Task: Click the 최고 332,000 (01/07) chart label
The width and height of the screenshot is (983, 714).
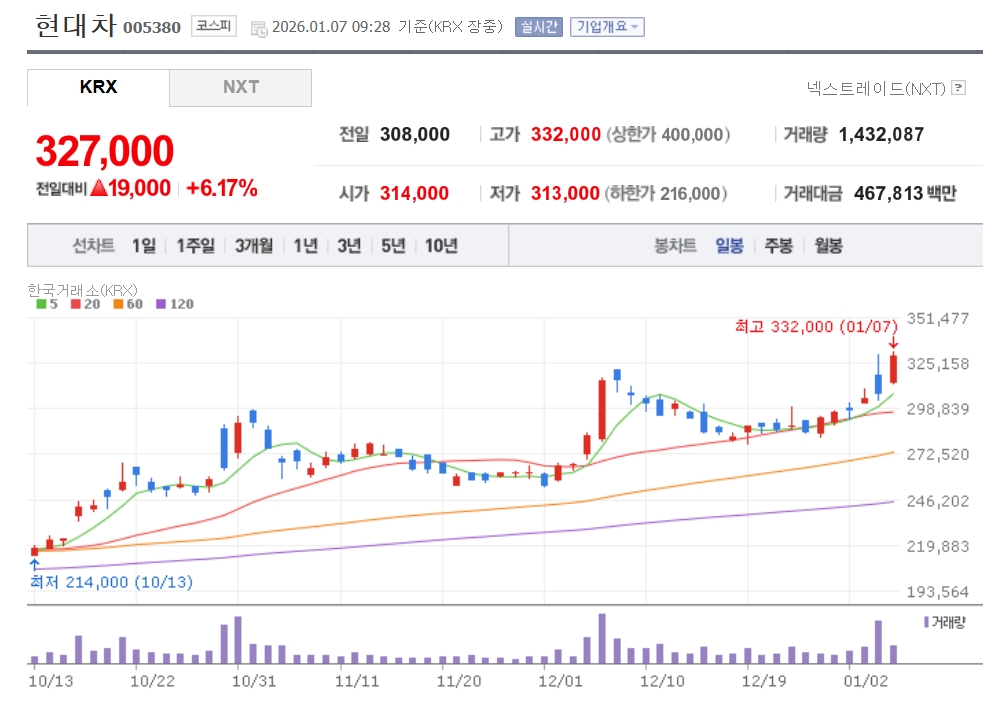Action: point(816,327)
